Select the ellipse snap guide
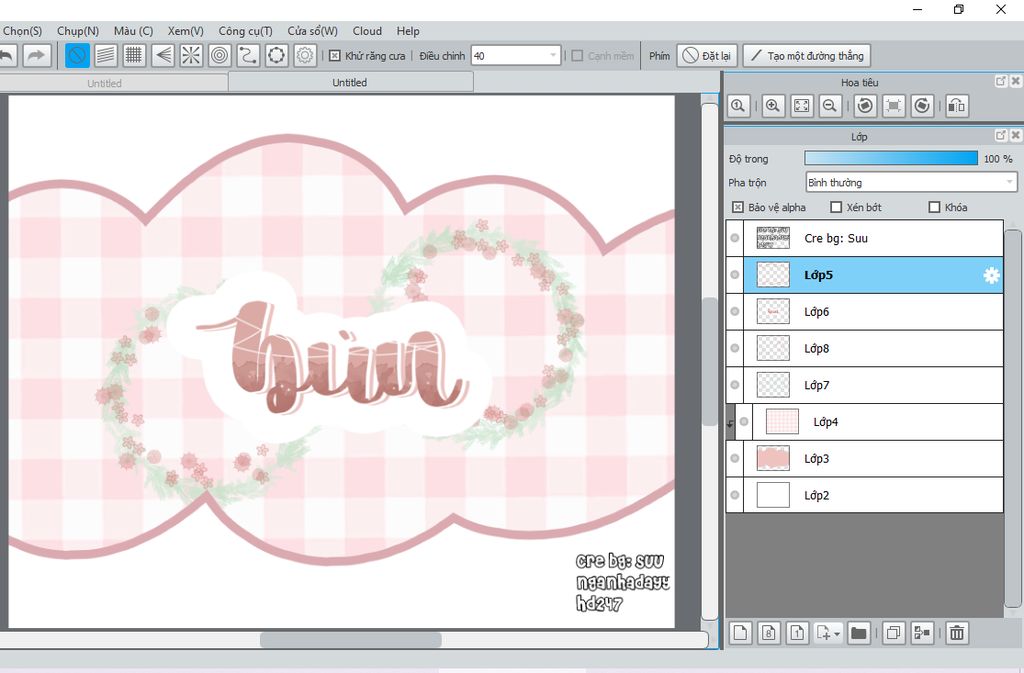 pyautogui.click(x=276, y=56)
